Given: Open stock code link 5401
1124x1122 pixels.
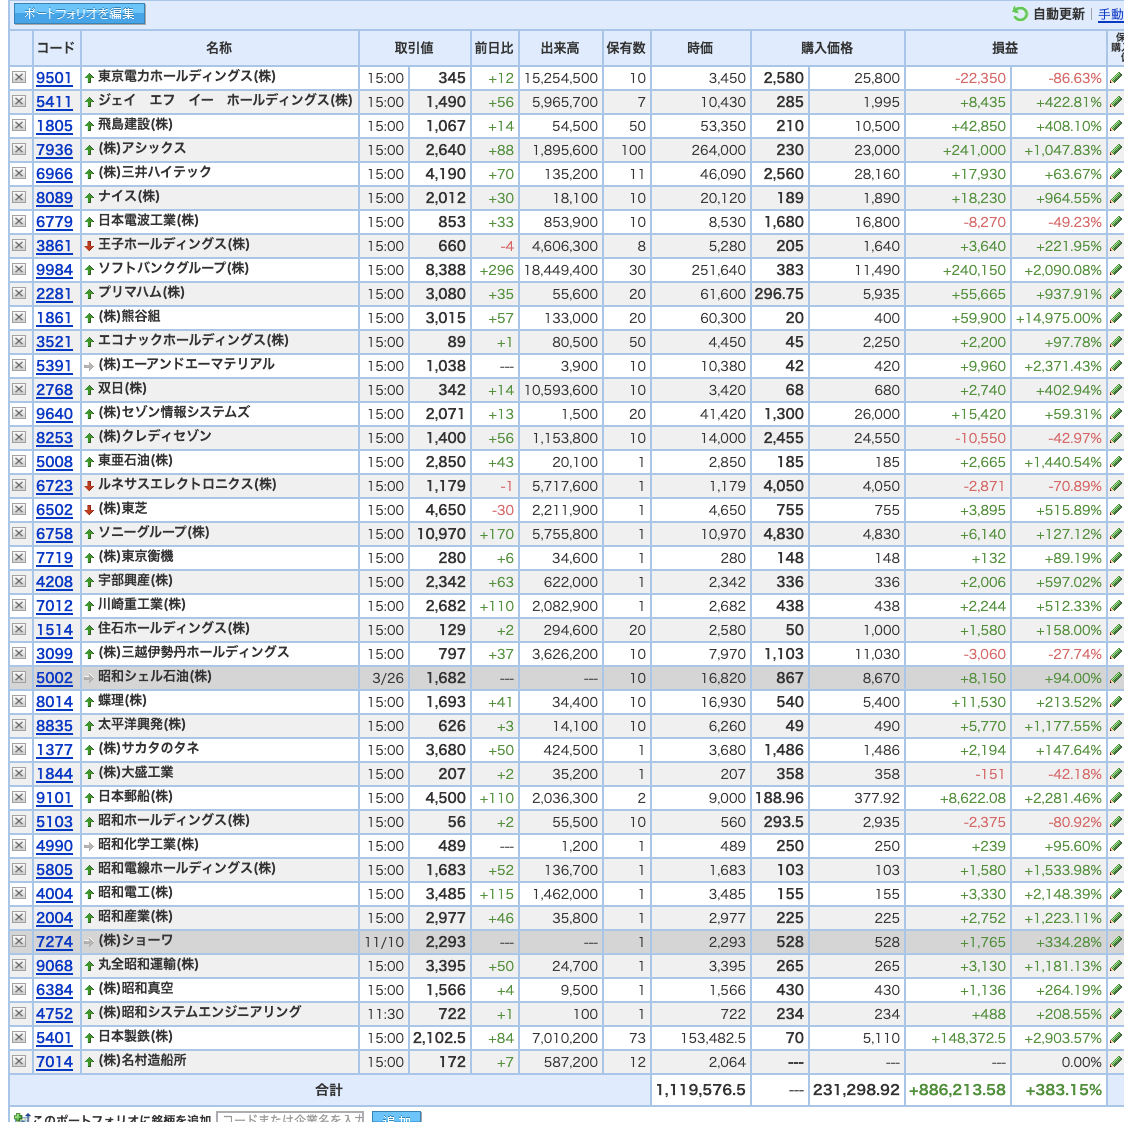Looking at the screenshot, I should coord(54,1038).
